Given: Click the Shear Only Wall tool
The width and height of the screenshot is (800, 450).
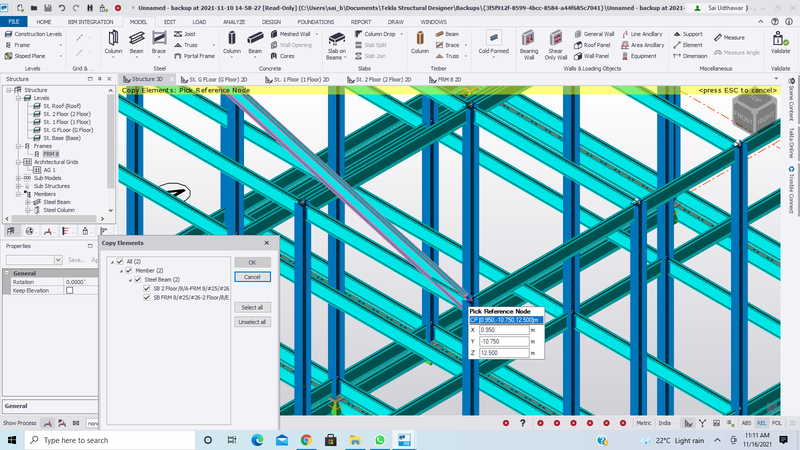Looking at the screenshot, I should 556,45.
